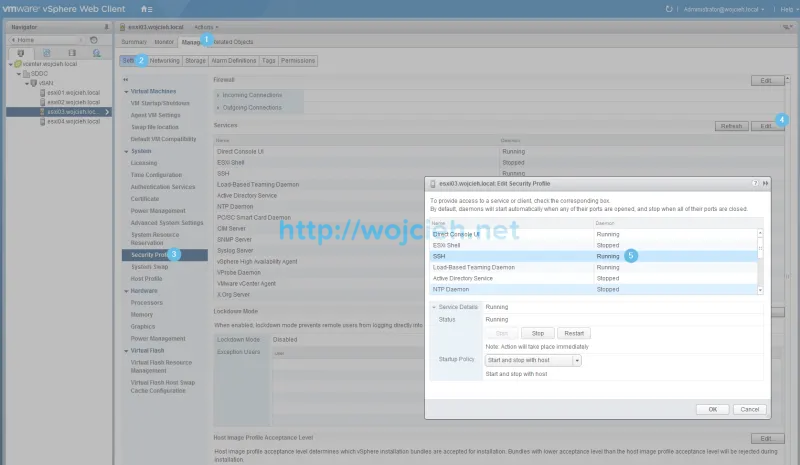Image resolution: width=800 pixels, height=465 pixels.
Task: Open the Monitor tab
Action: [x=164, y=42]
